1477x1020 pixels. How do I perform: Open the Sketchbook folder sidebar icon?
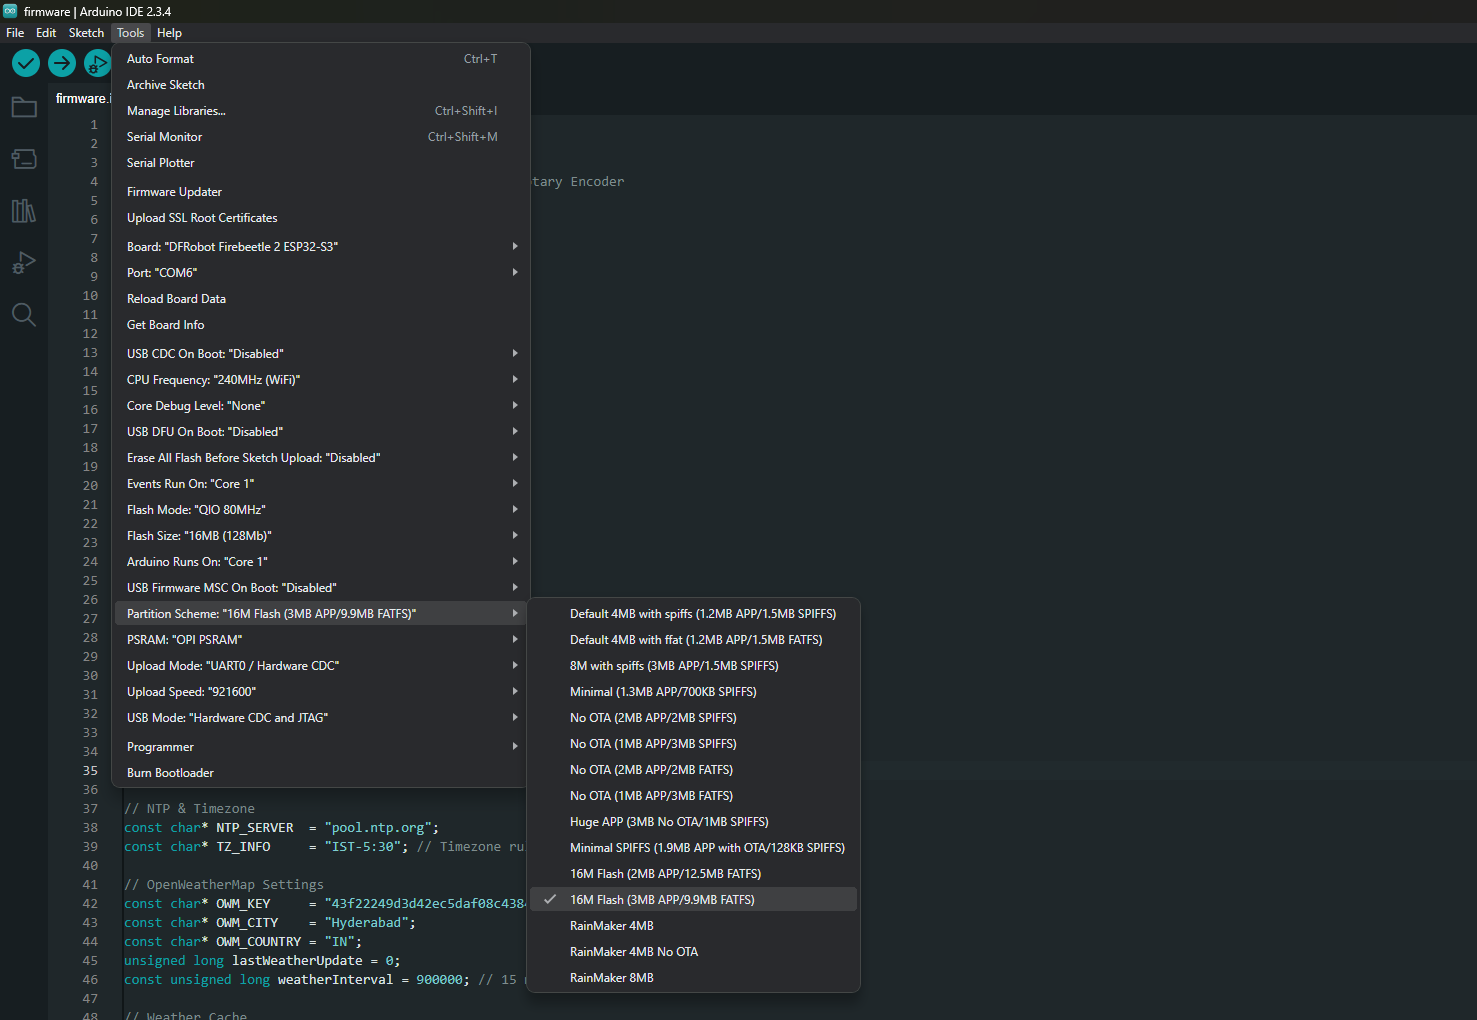pyautogui.click(x=24, y=107)
